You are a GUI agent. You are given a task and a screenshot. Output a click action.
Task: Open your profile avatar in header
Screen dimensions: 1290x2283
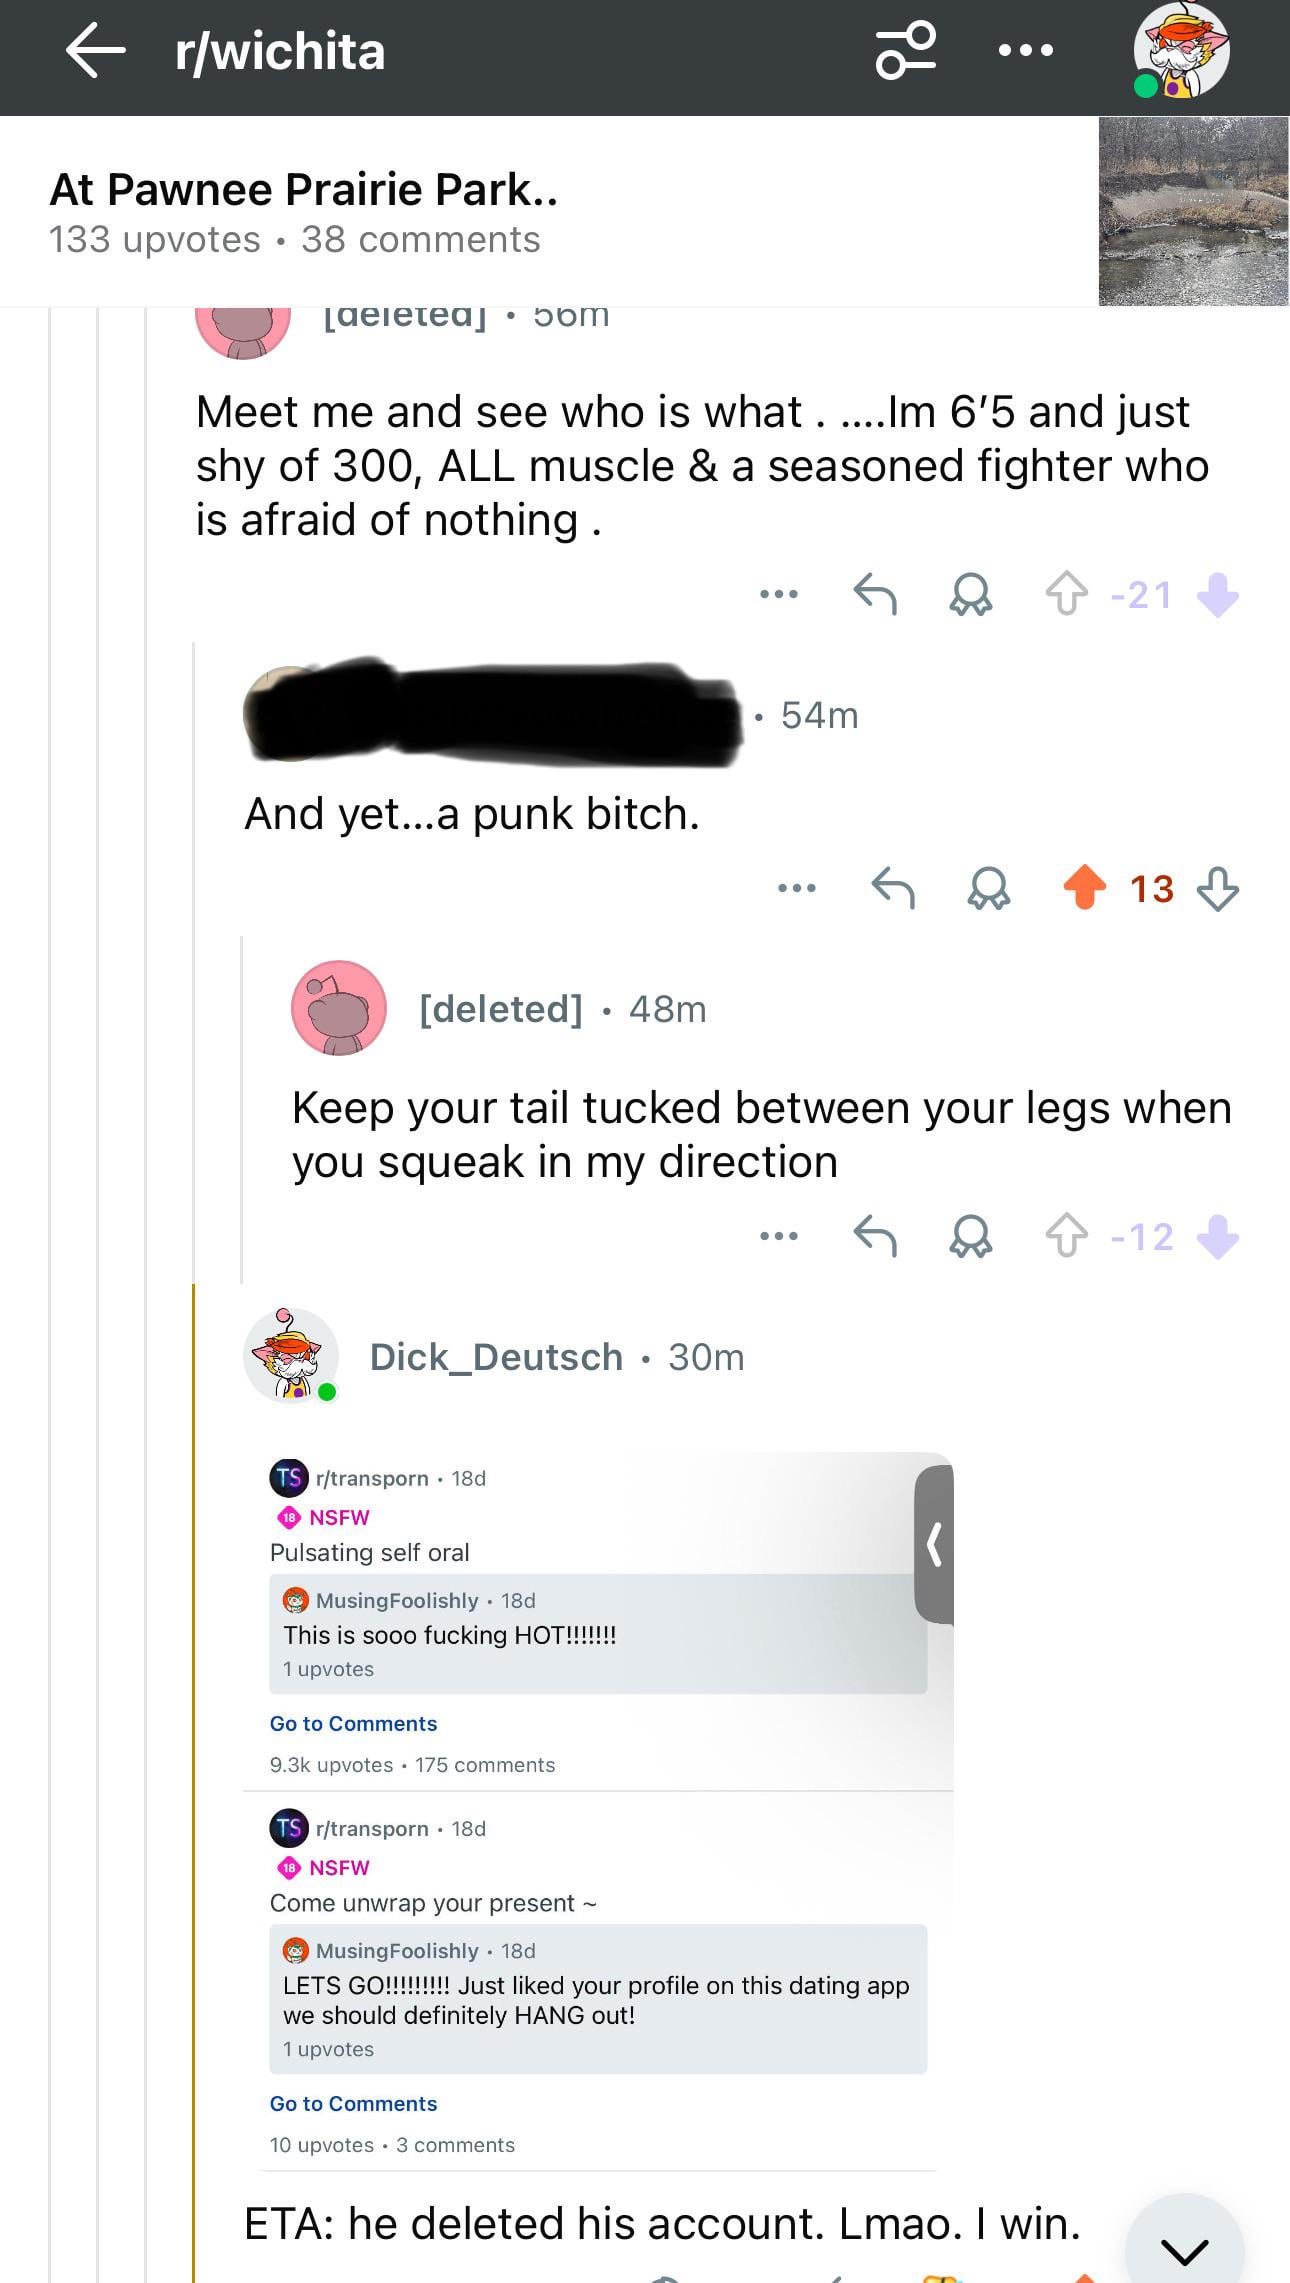point(1180,51)
